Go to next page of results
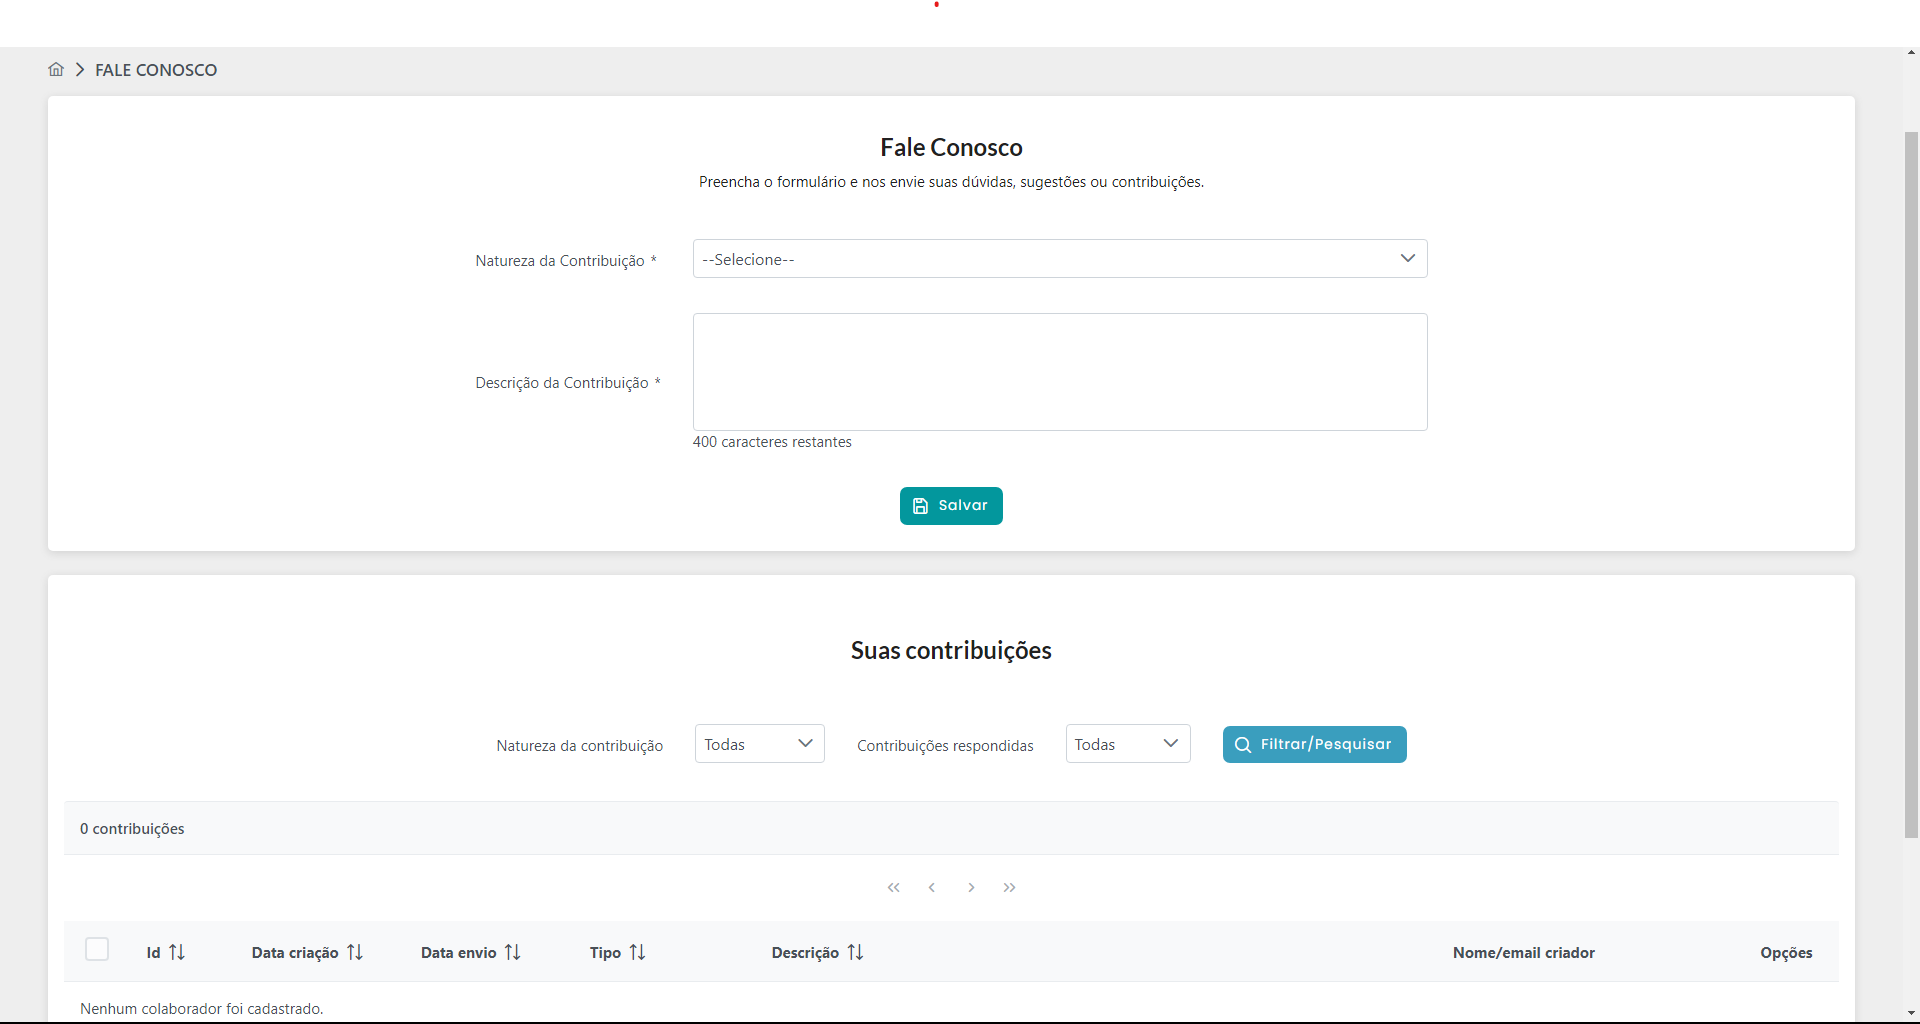Viewport: 1920px width, 1024px height. point(971,887)
